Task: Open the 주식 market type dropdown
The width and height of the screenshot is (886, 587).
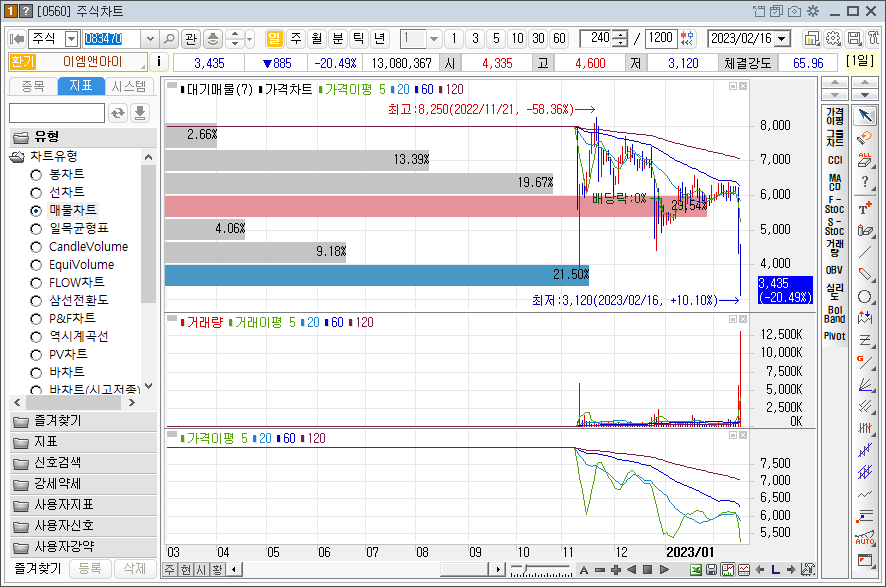Action: (x=71, y=38)
